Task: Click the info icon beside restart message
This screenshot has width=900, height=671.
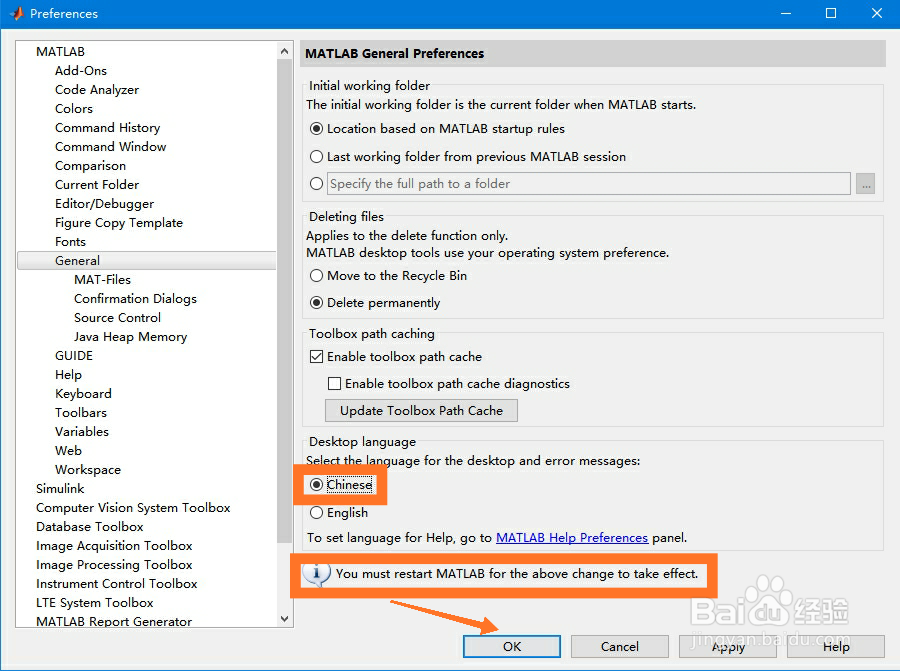Action: pos(316,574)
